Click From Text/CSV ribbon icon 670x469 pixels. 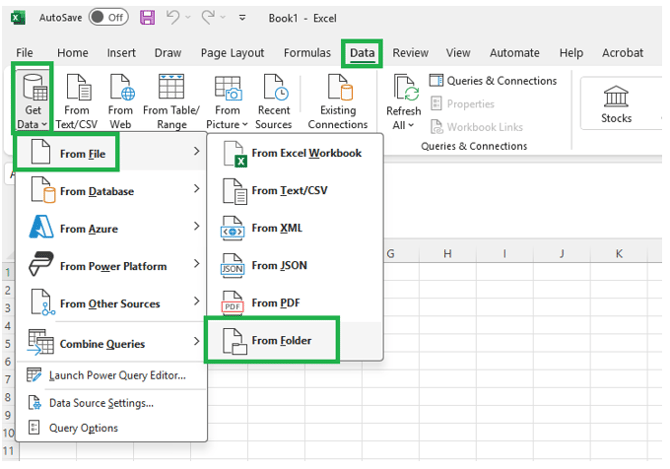click(x=77, y=101)
